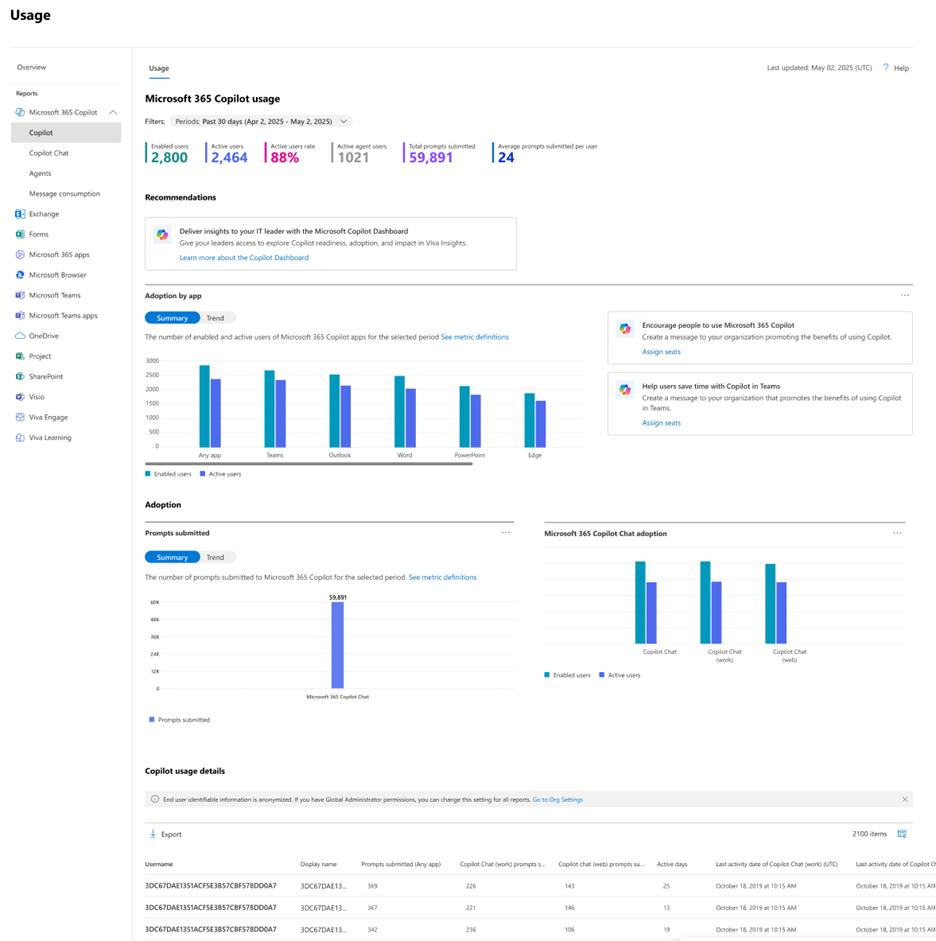This screenshot has height=941, width=936.
Task: Collapse the Microsoft 365 Copilot reports group
Action: [x=113, y=113]
